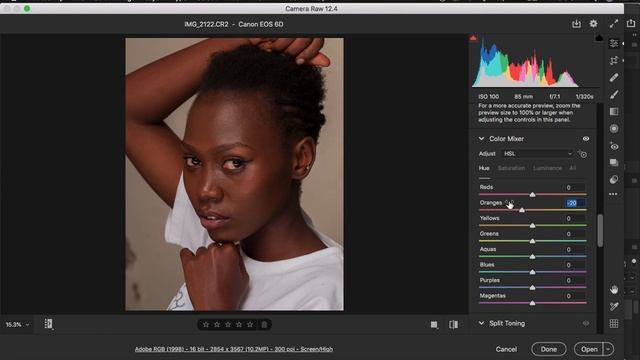Open the Snapshots panel icon
The width and height of the screenshot is (640, 360).
click(613, 162)
